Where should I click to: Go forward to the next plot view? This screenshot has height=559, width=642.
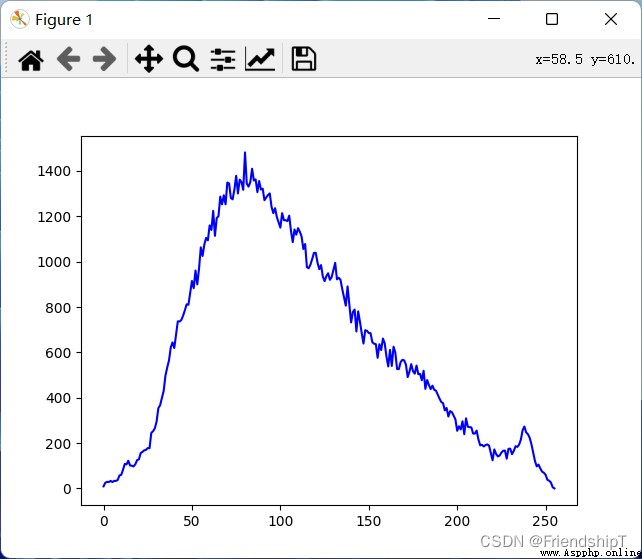click(x=105, y=59)
